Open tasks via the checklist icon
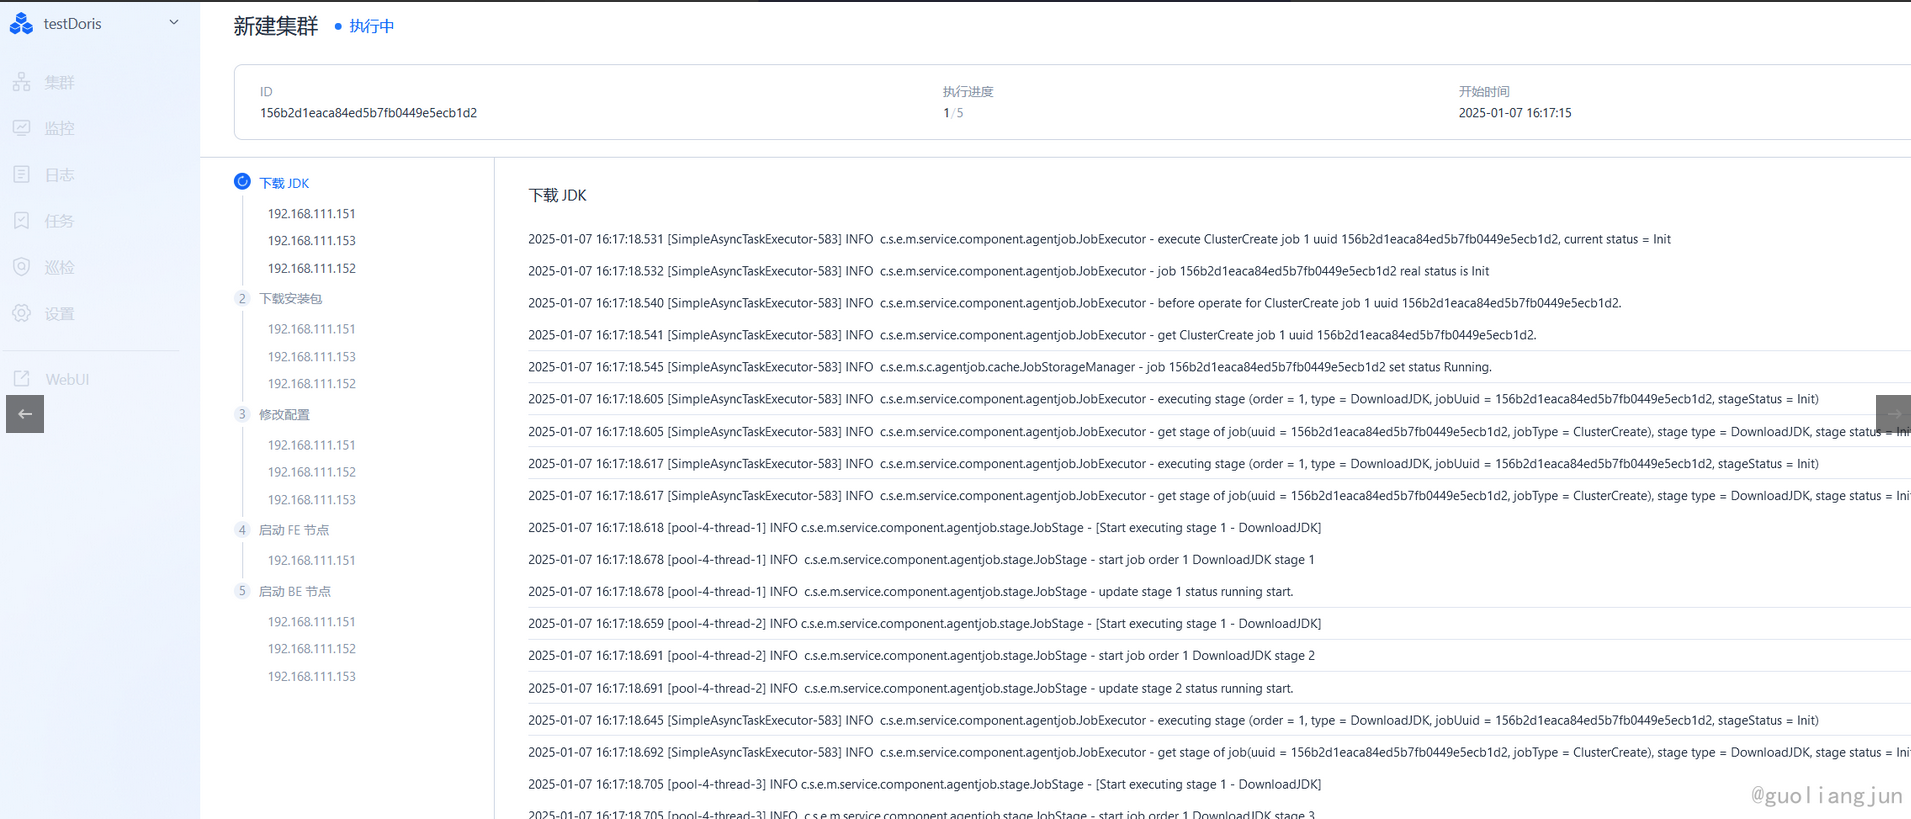This screenshot has height=819, width=1911. click(x=22, y=221)
